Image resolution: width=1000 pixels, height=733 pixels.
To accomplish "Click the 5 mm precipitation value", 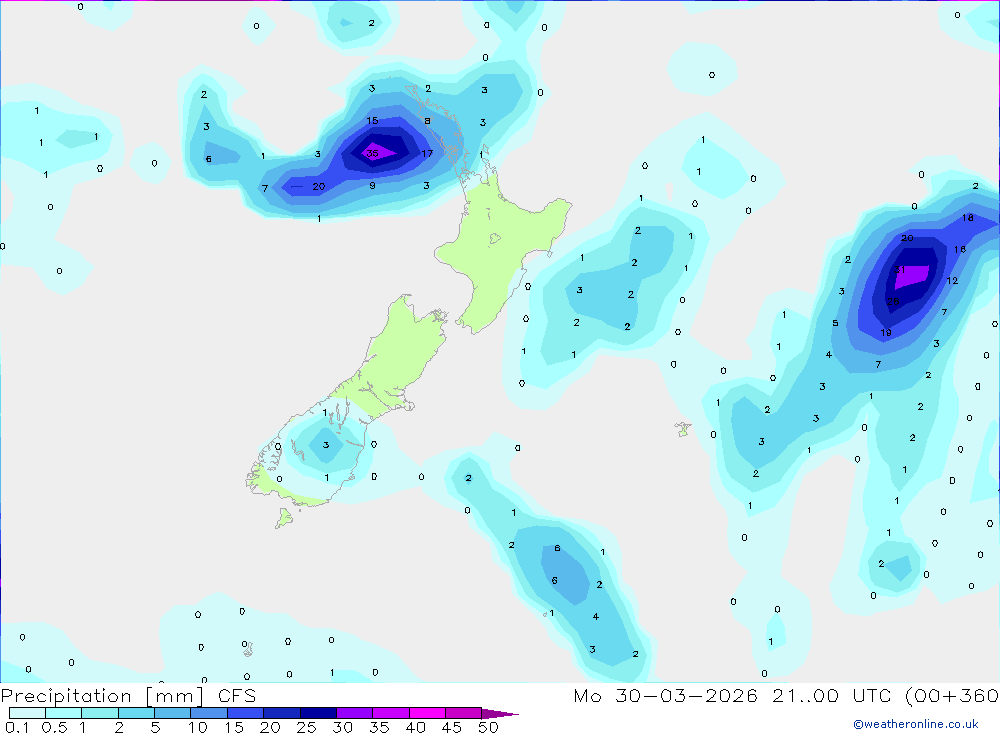I will [x=835, y=323].
